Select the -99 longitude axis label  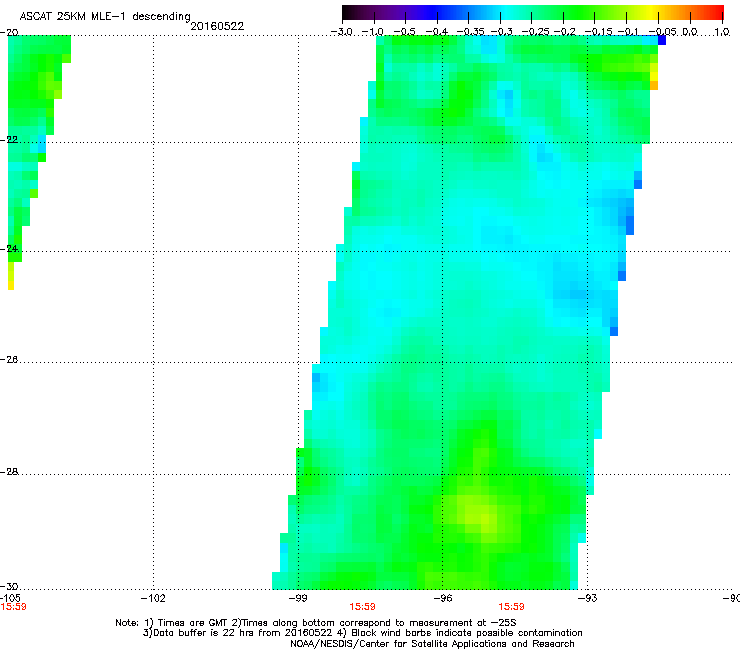point(298,599)
